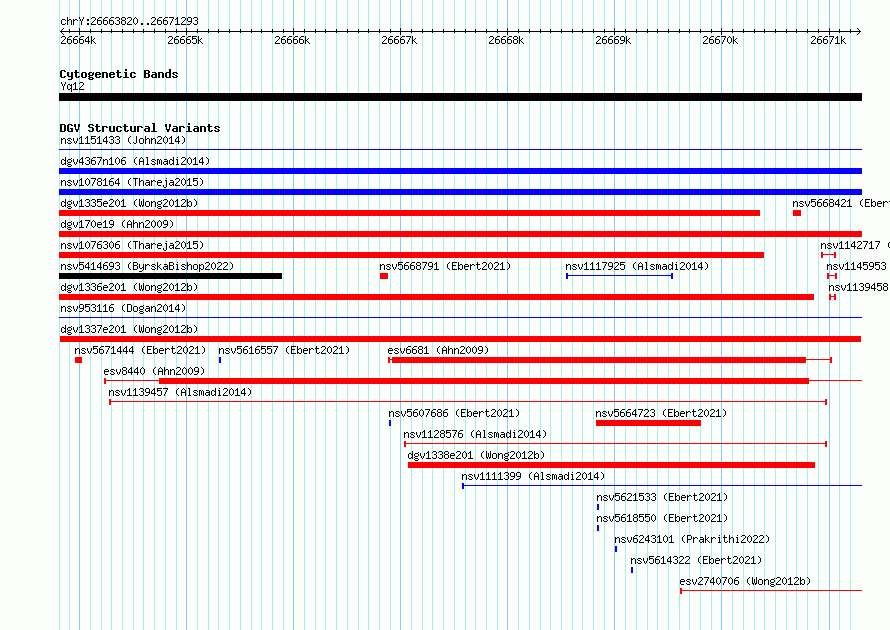Select the small nsv5668421 red feature
The image size is (890, 630).
click(x=797, y=213)
